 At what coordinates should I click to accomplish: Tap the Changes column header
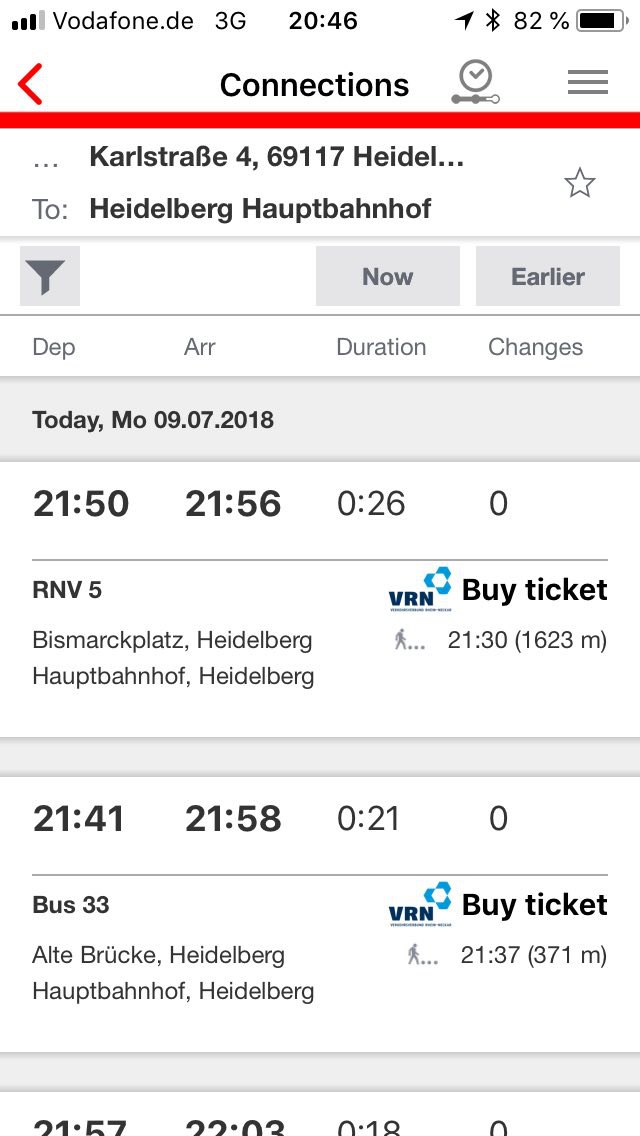pos(535,347)
